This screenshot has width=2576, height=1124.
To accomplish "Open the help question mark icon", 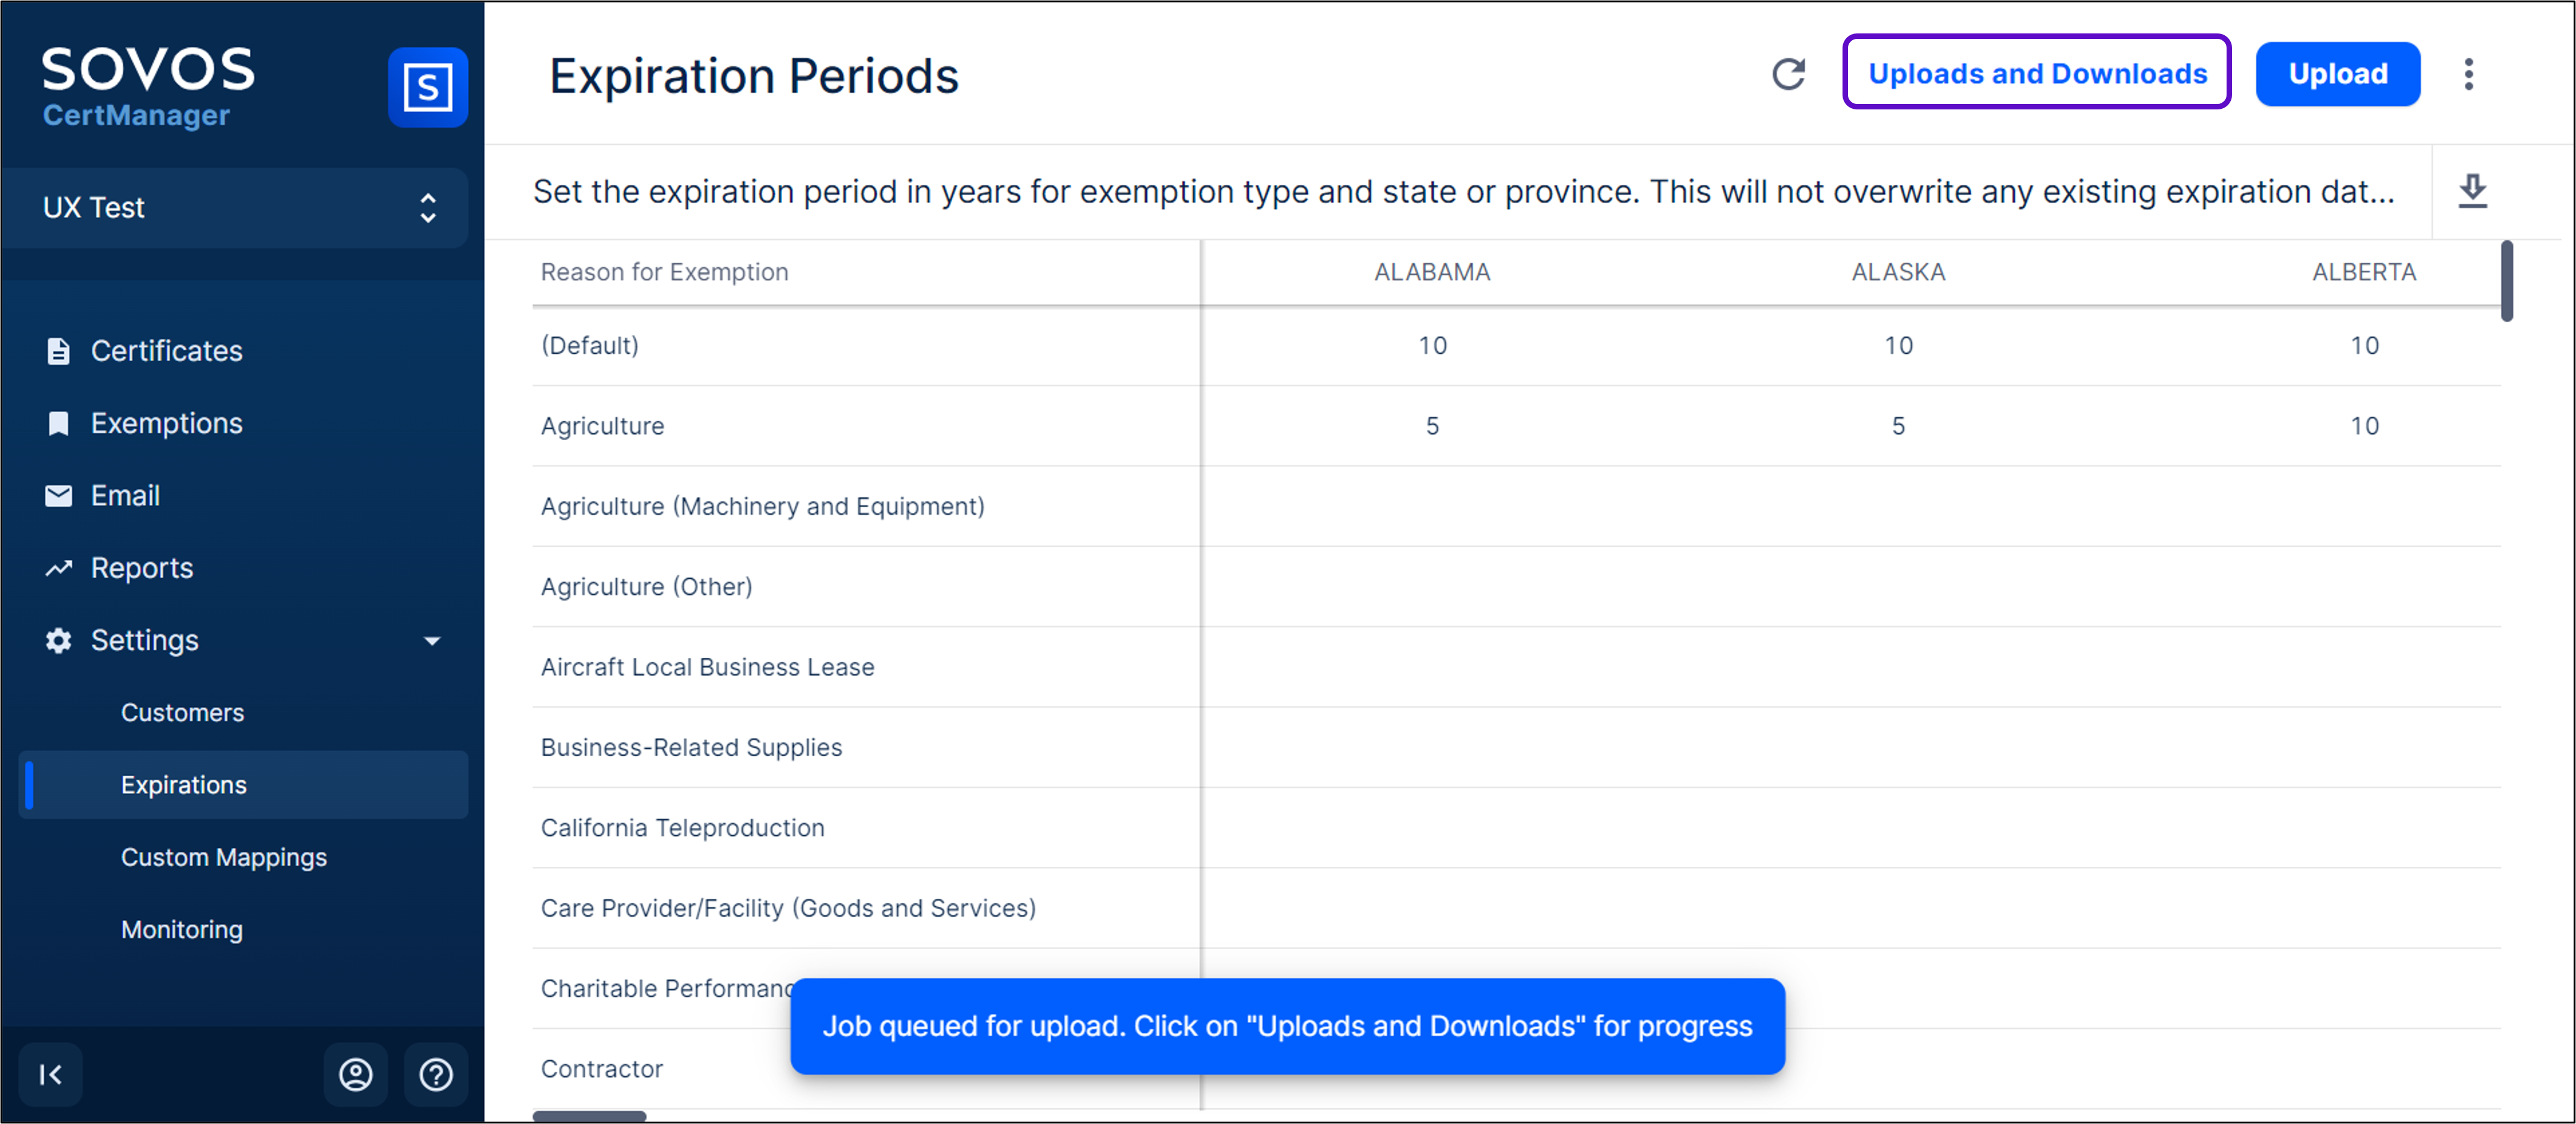I will 436,1074.
